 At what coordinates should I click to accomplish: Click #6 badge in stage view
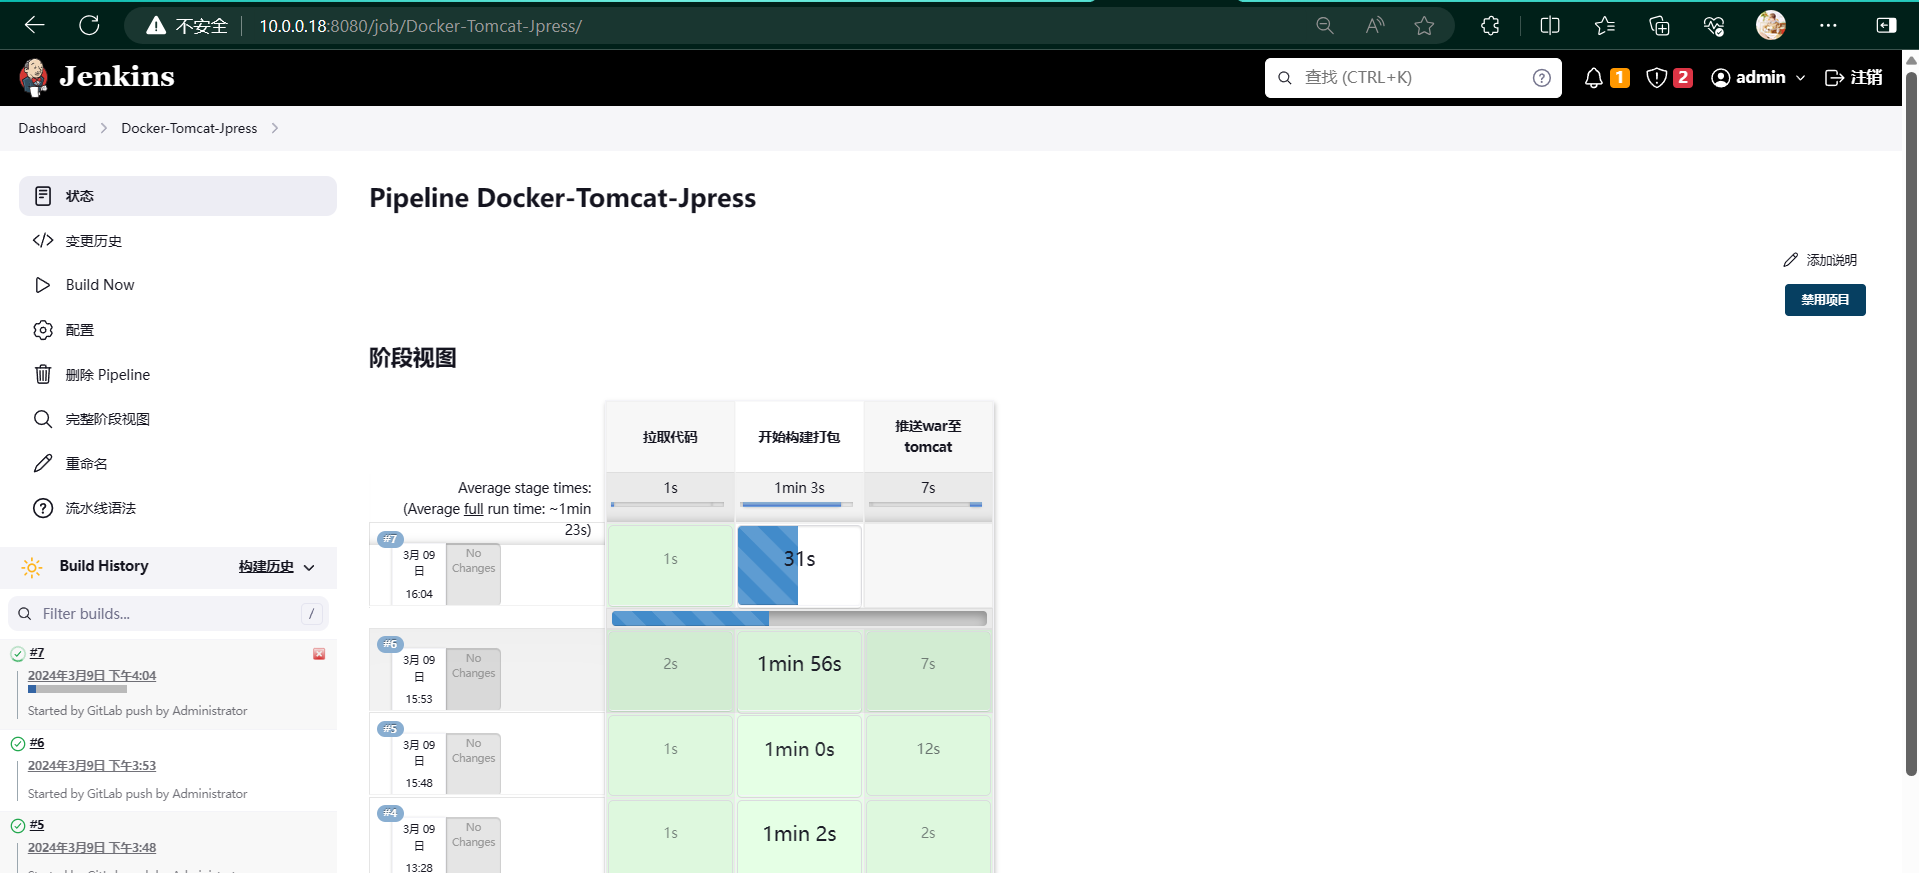tap(390, 644)
